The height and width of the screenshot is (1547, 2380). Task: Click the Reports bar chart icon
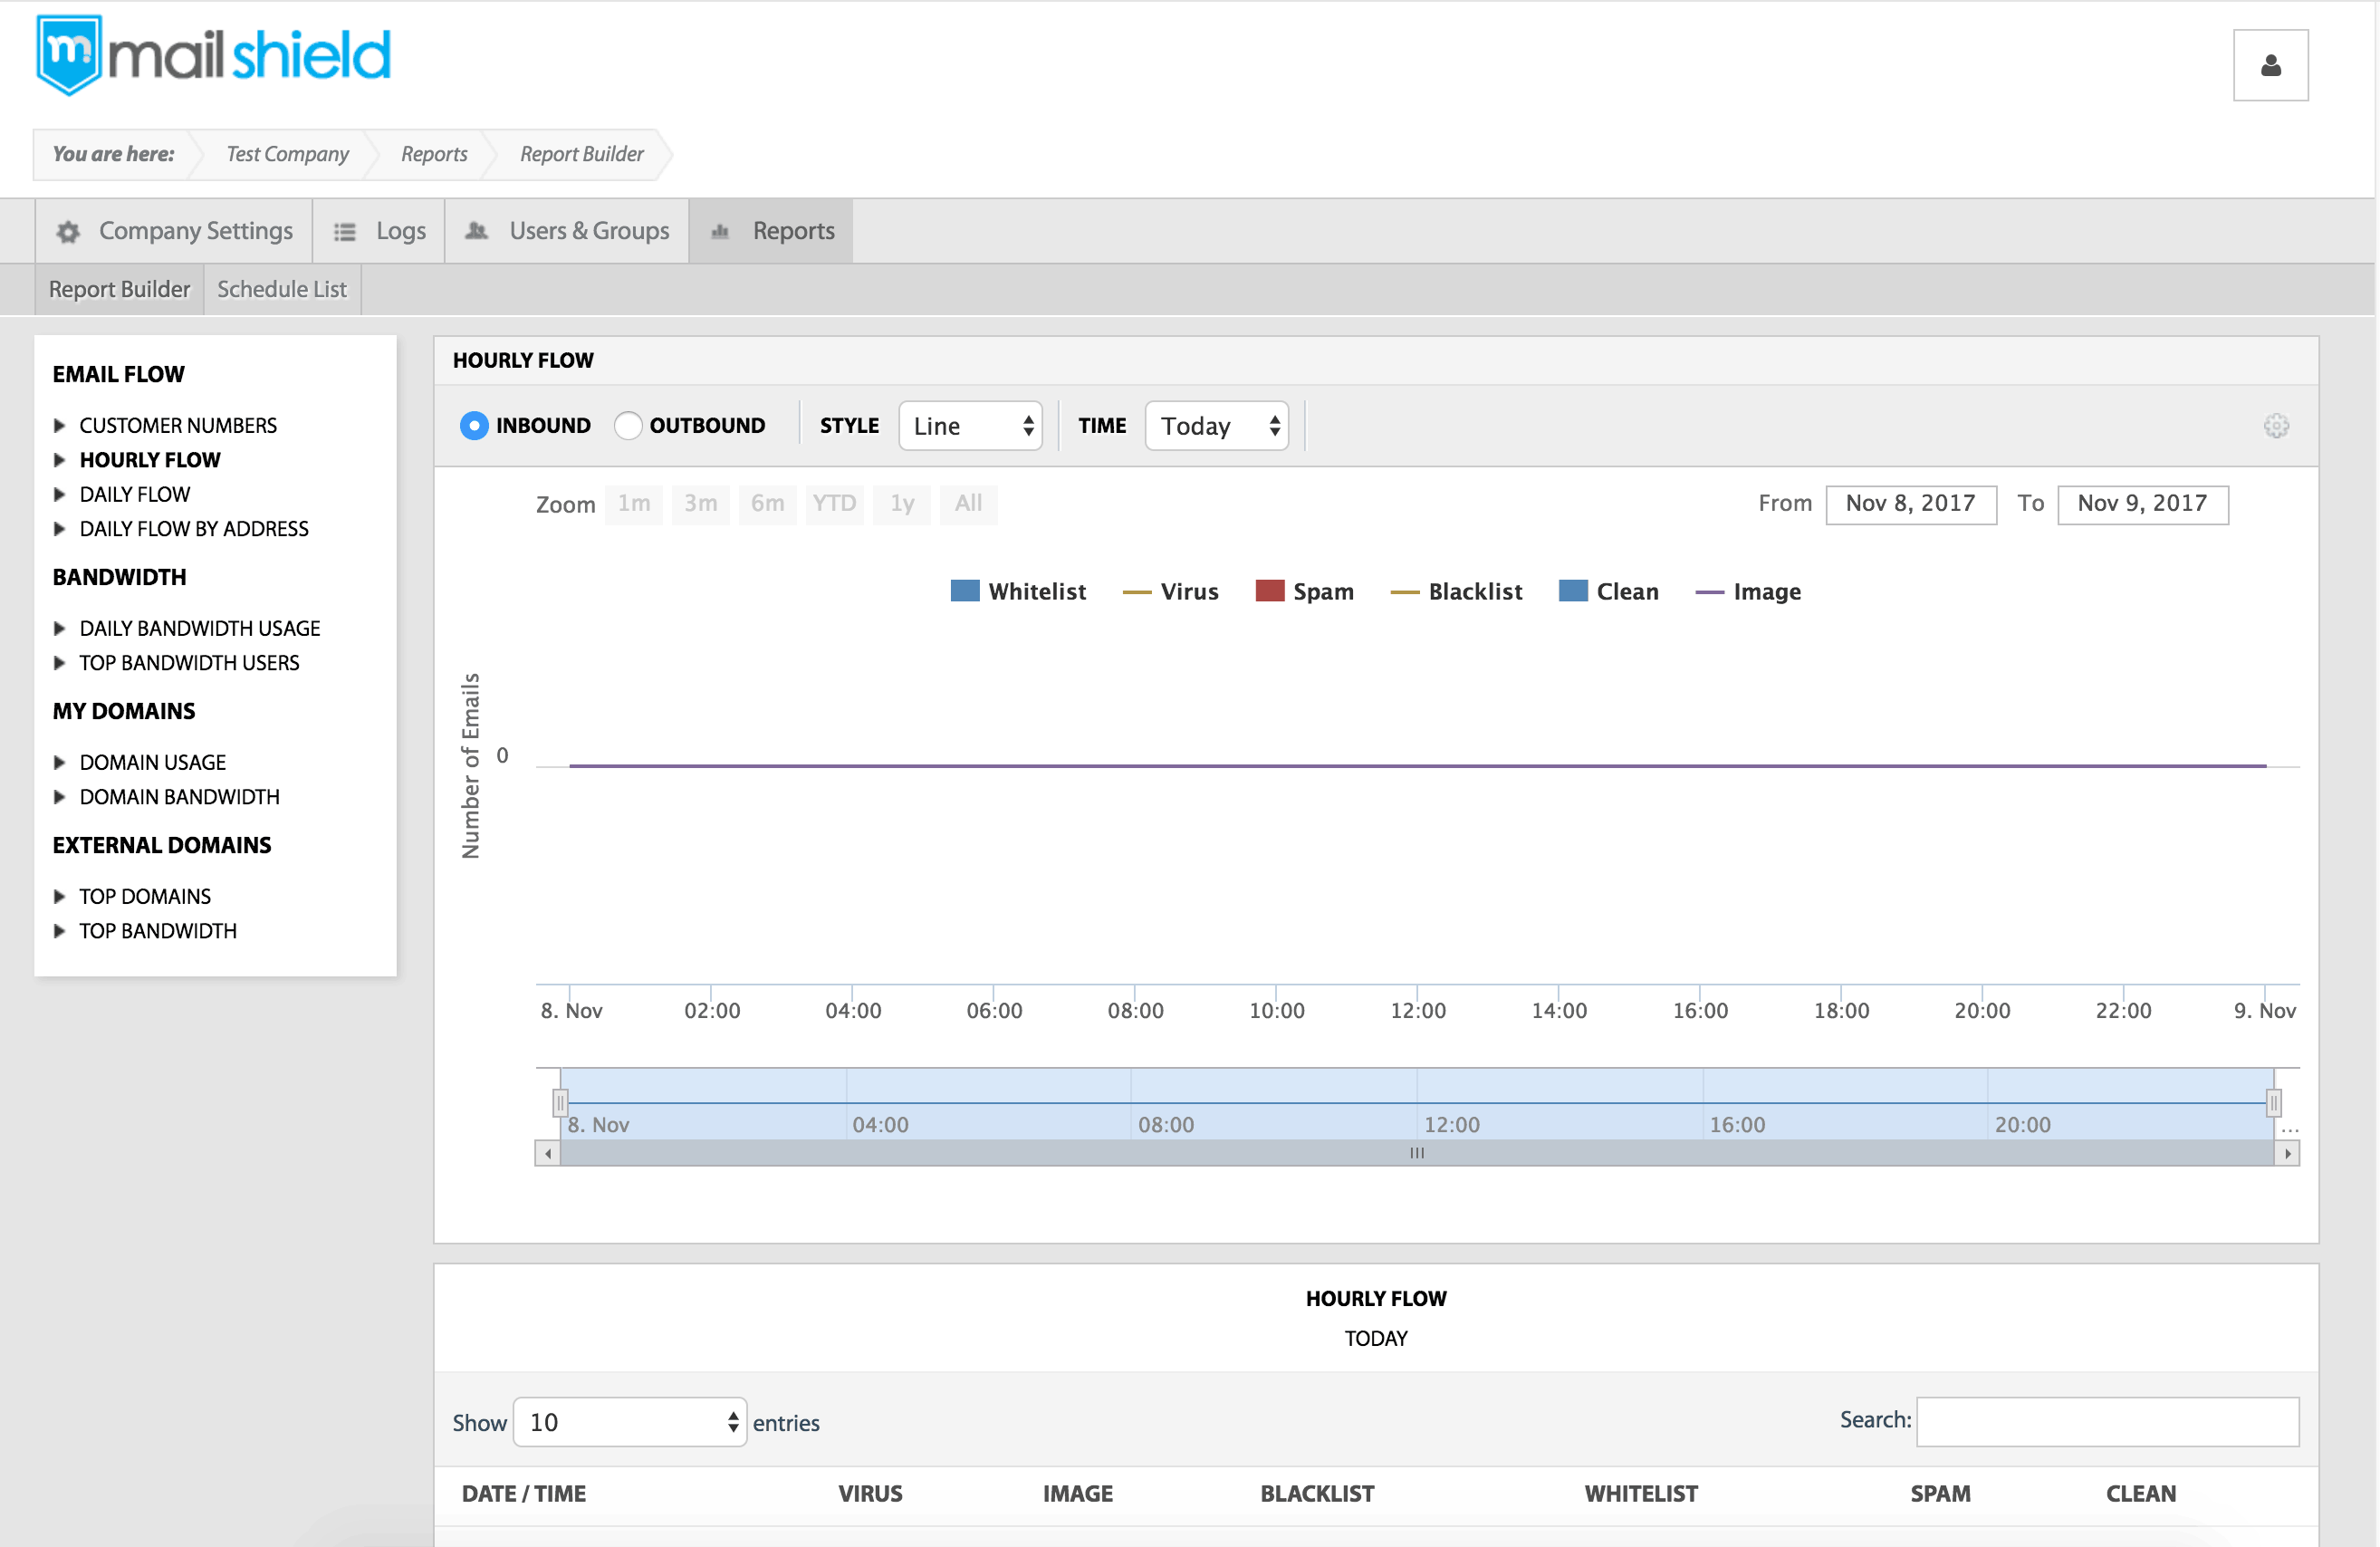[719, 232]
